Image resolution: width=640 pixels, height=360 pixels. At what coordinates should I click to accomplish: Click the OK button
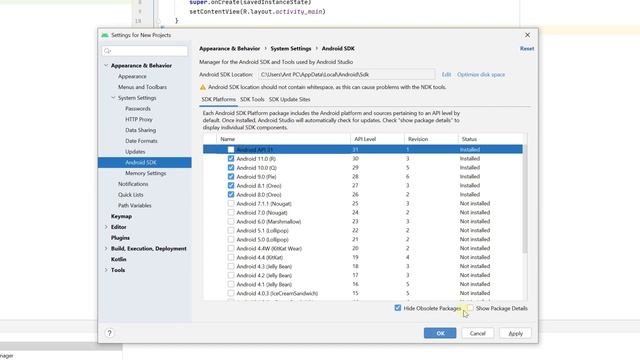(440, 333)
